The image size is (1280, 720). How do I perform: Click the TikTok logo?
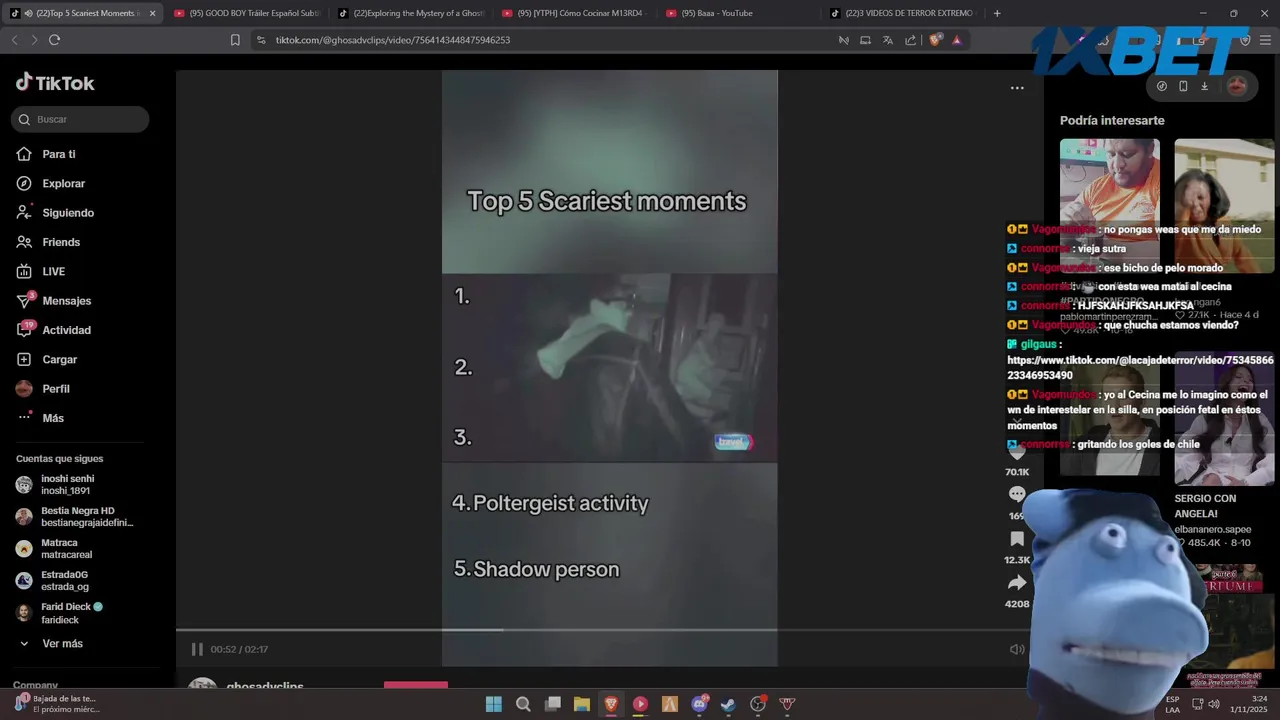coord(55,83)
